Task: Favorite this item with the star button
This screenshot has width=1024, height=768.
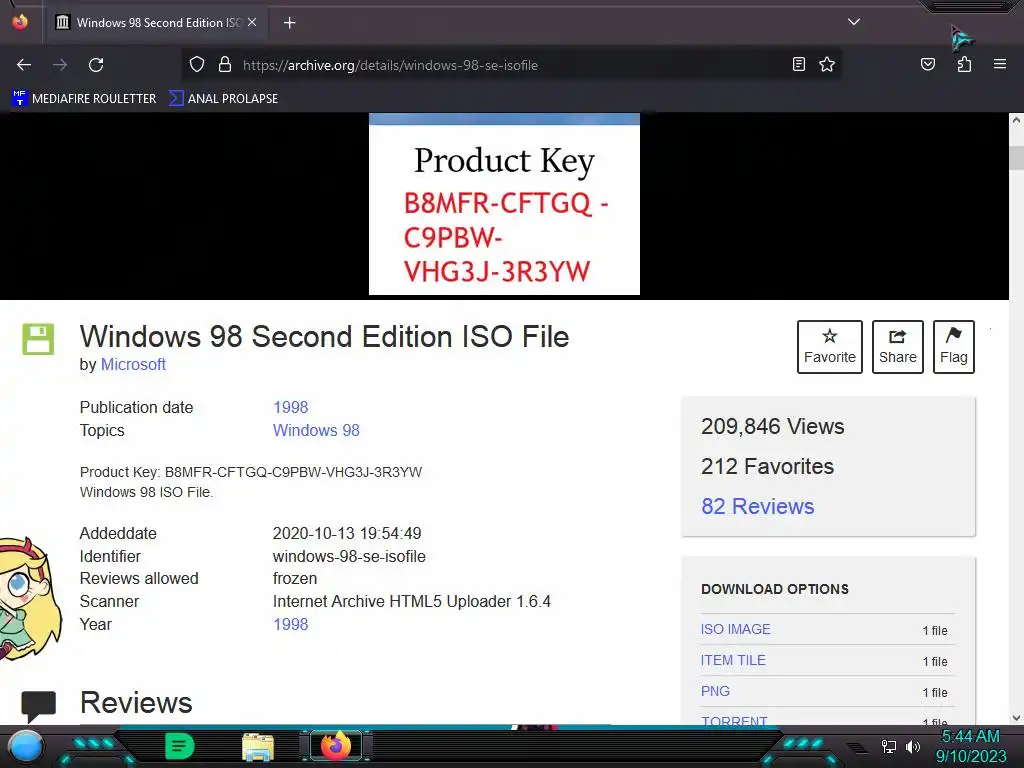Action: click(829, 347)
